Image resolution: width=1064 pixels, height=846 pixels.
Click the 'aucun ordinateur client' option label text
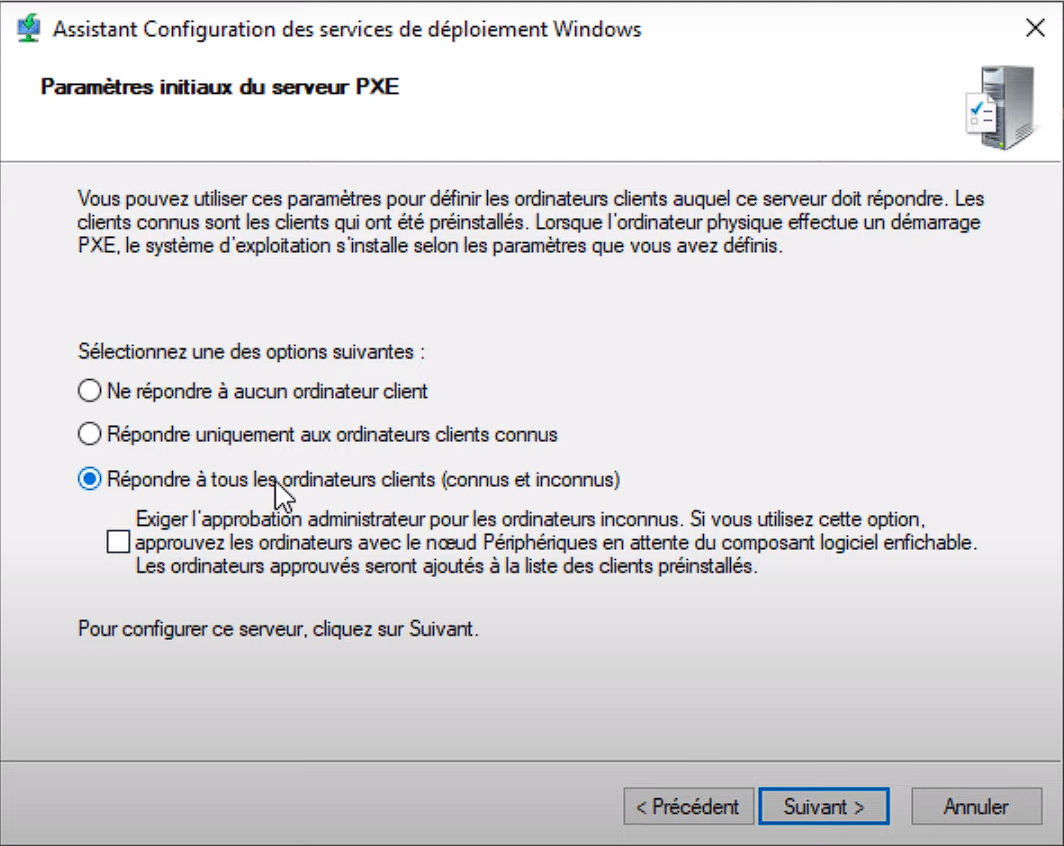coord(267,391)
